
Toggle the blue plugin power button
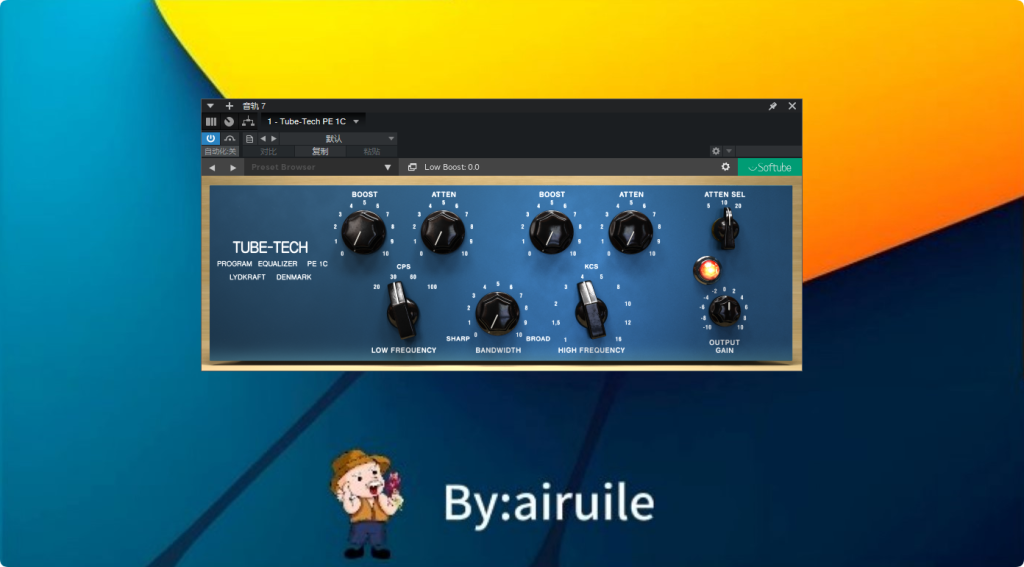[211, 138]
